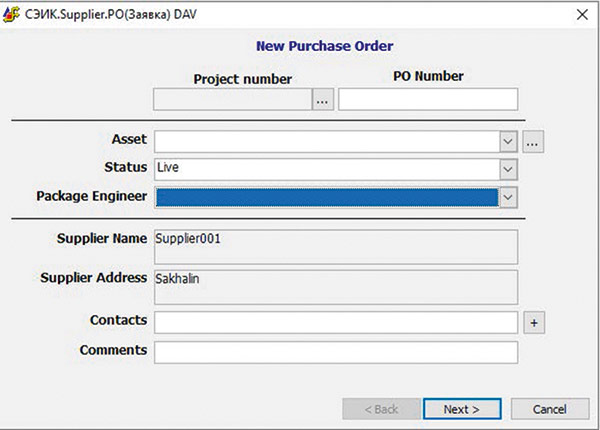Open the Project number browse ellipsis button
The width and height of the screenshot is (600, 430).
(x=322, y=99)
